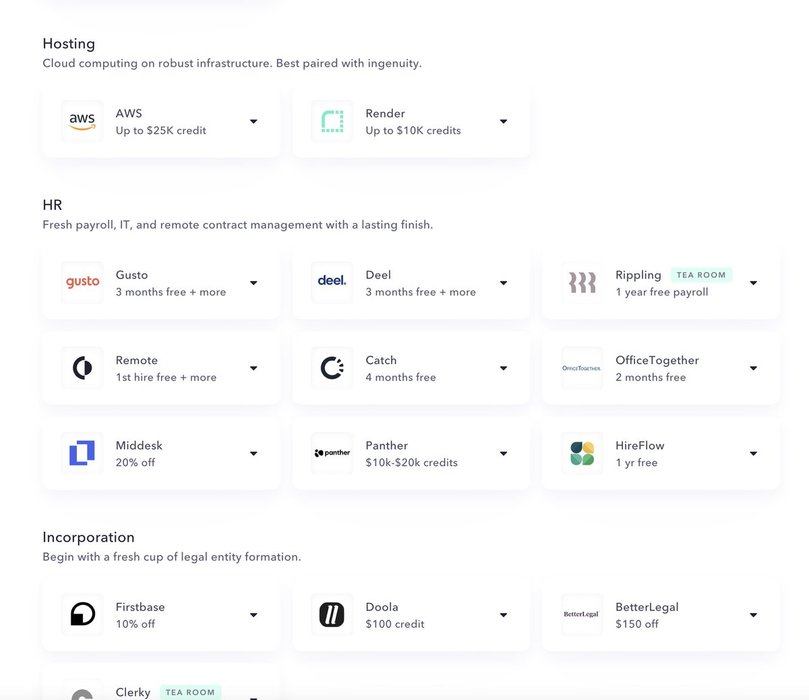Image resolution: width=809 pixels, height=700 pixels.
Task: Expand the BetterLegal dropdown arrow
Action: [x=753, y=615]
